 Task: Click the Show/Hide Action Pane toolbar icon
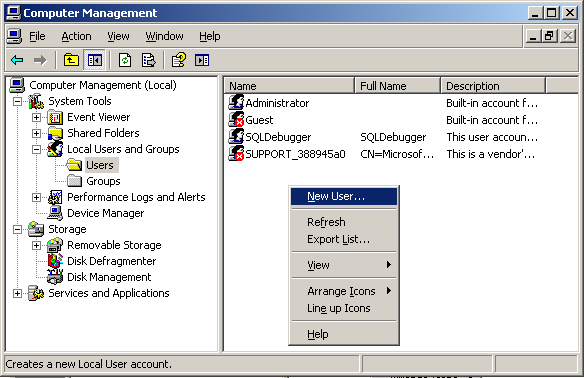tap(202, 60)
